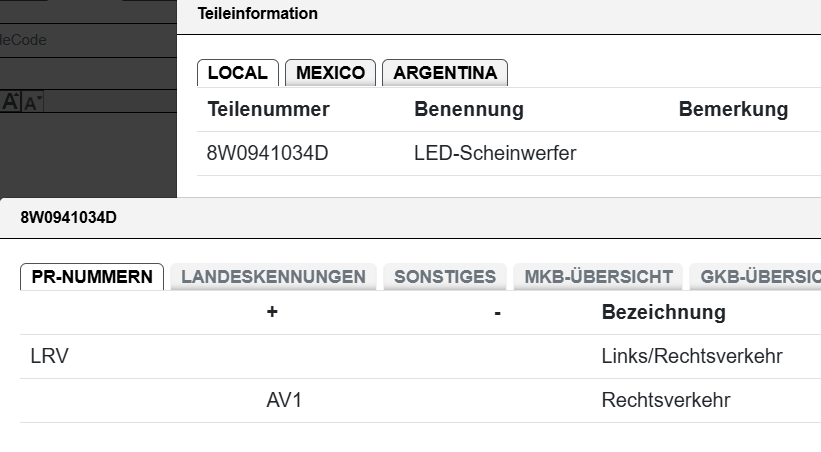Select the LED-Scheinwerfer table cell

[495, 154]
